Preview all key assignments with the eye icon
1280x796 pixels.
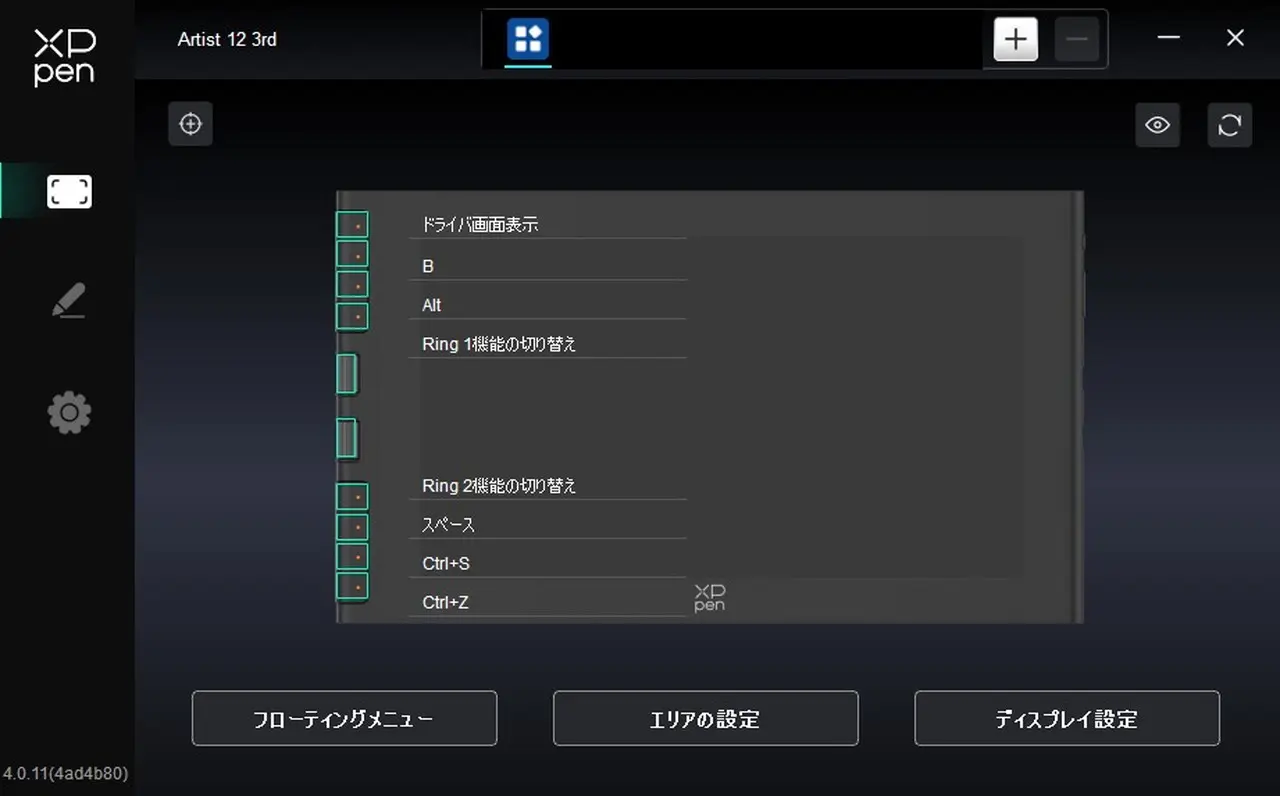point(1157,124)
